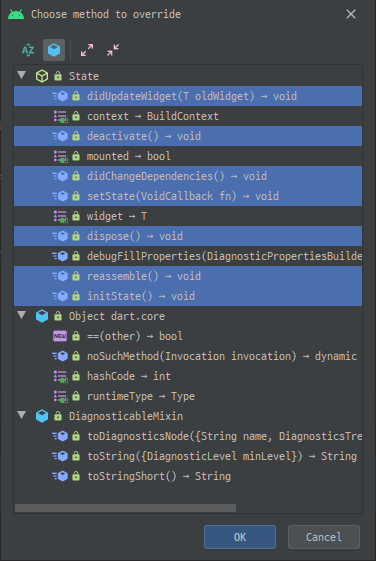Select hashCode → int property
The width and height of the screenshot is (376, 561).
click(188, 376)
